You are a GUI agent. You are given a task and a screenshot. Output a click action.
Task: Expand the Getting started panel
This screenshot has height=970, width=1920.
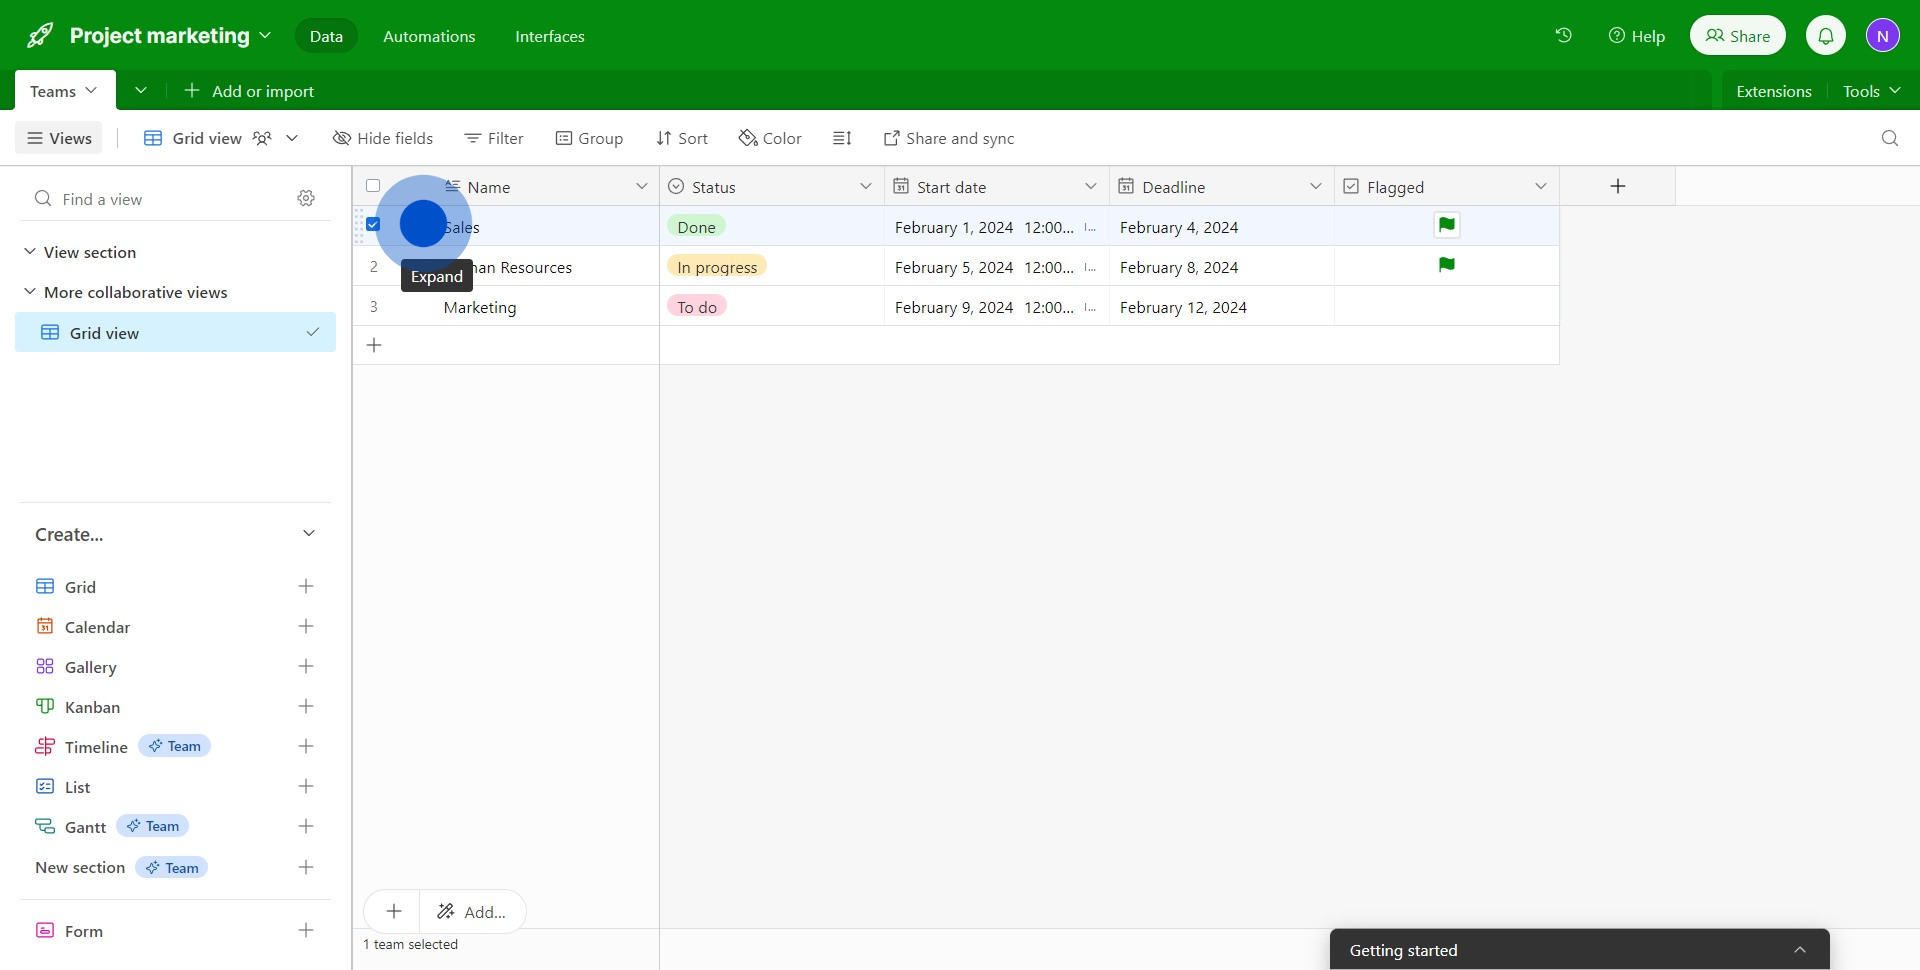(x=1799, y=950)
